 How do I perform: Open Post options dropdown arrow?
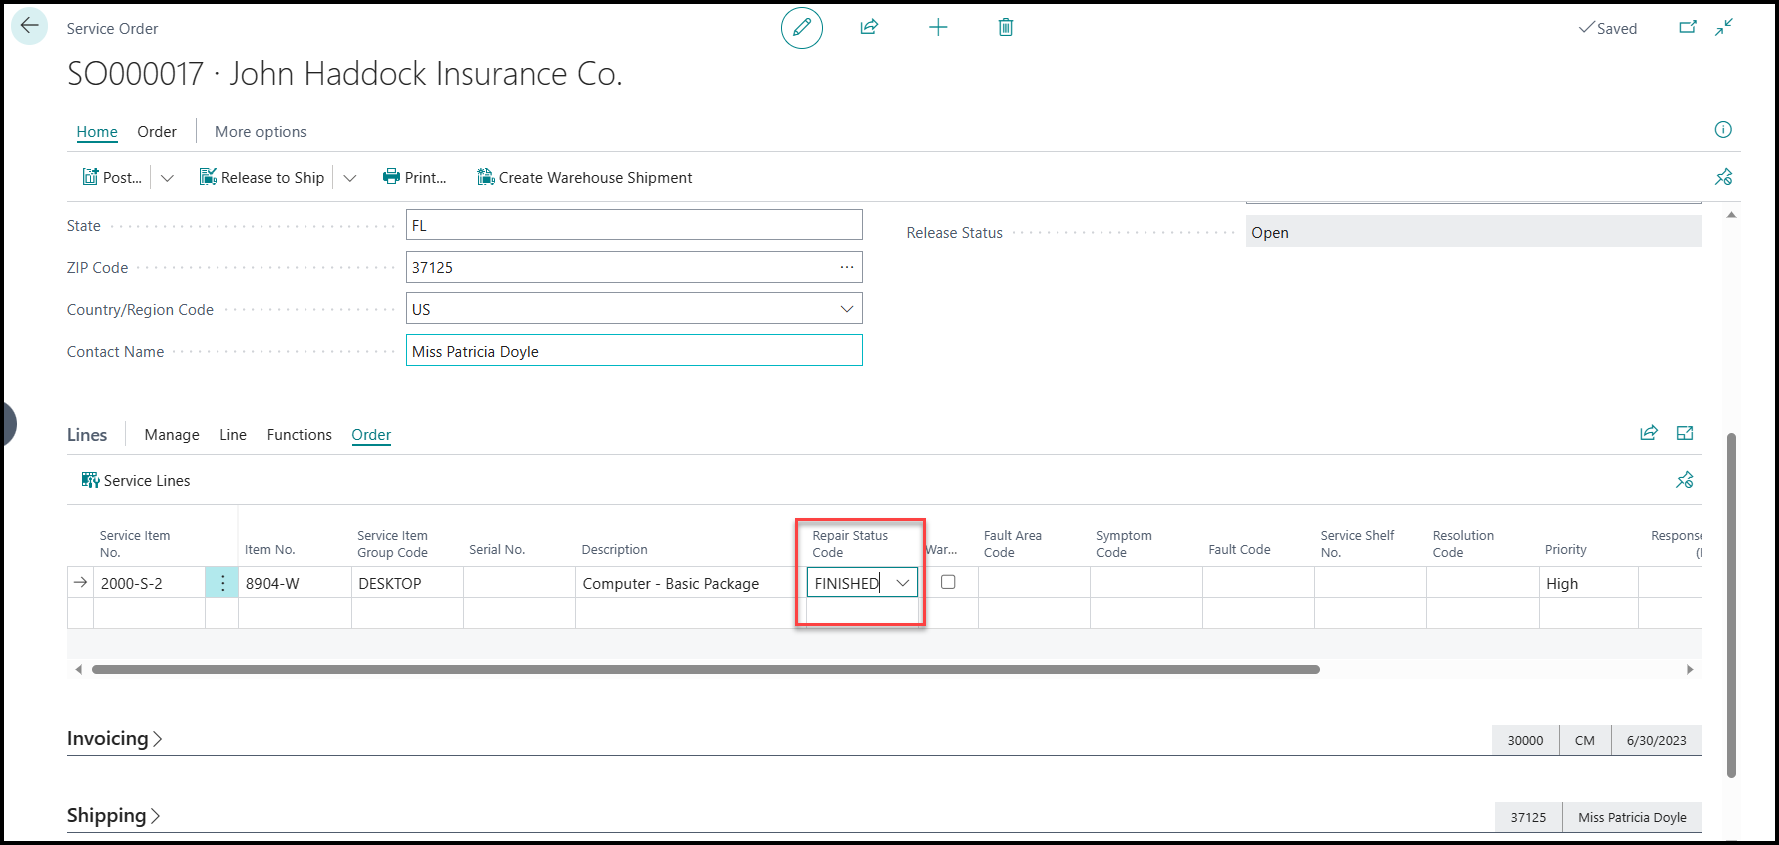coord(167,178)
